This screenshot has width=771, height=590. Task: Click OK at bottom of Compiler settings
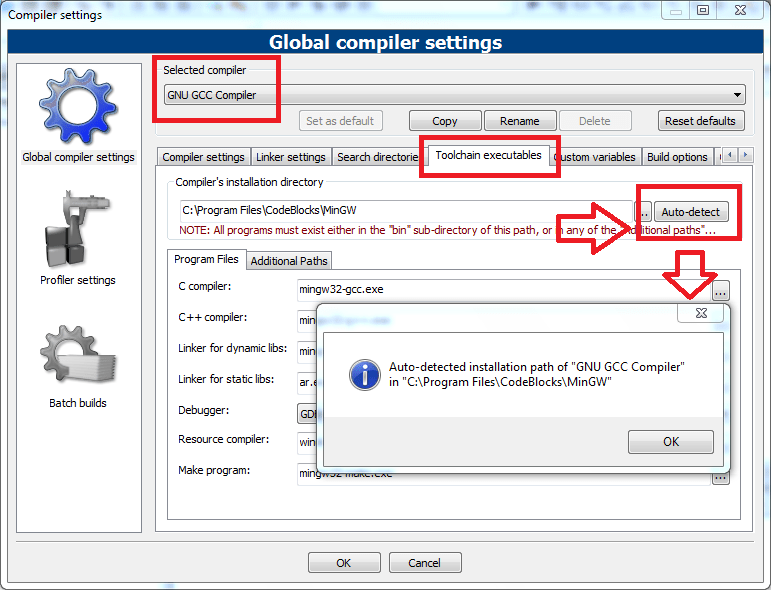coord(344,562)
